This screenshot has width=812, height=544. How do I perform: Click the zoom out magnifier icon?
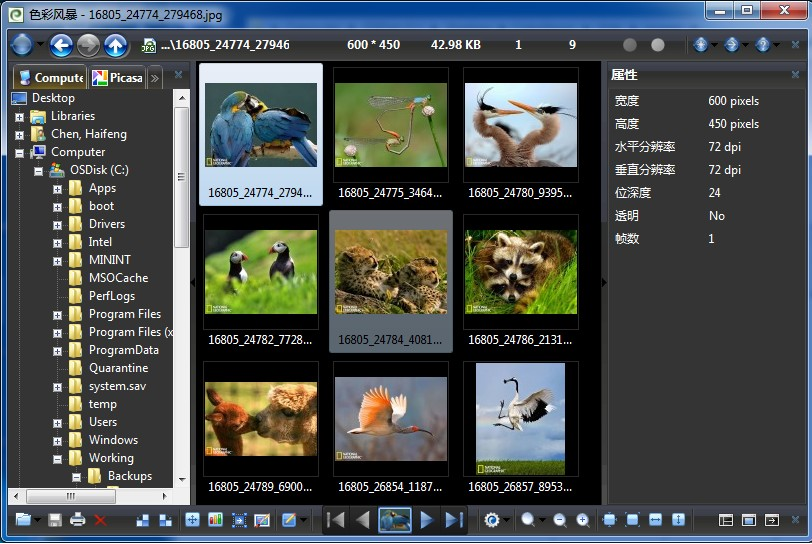[559, 520]
